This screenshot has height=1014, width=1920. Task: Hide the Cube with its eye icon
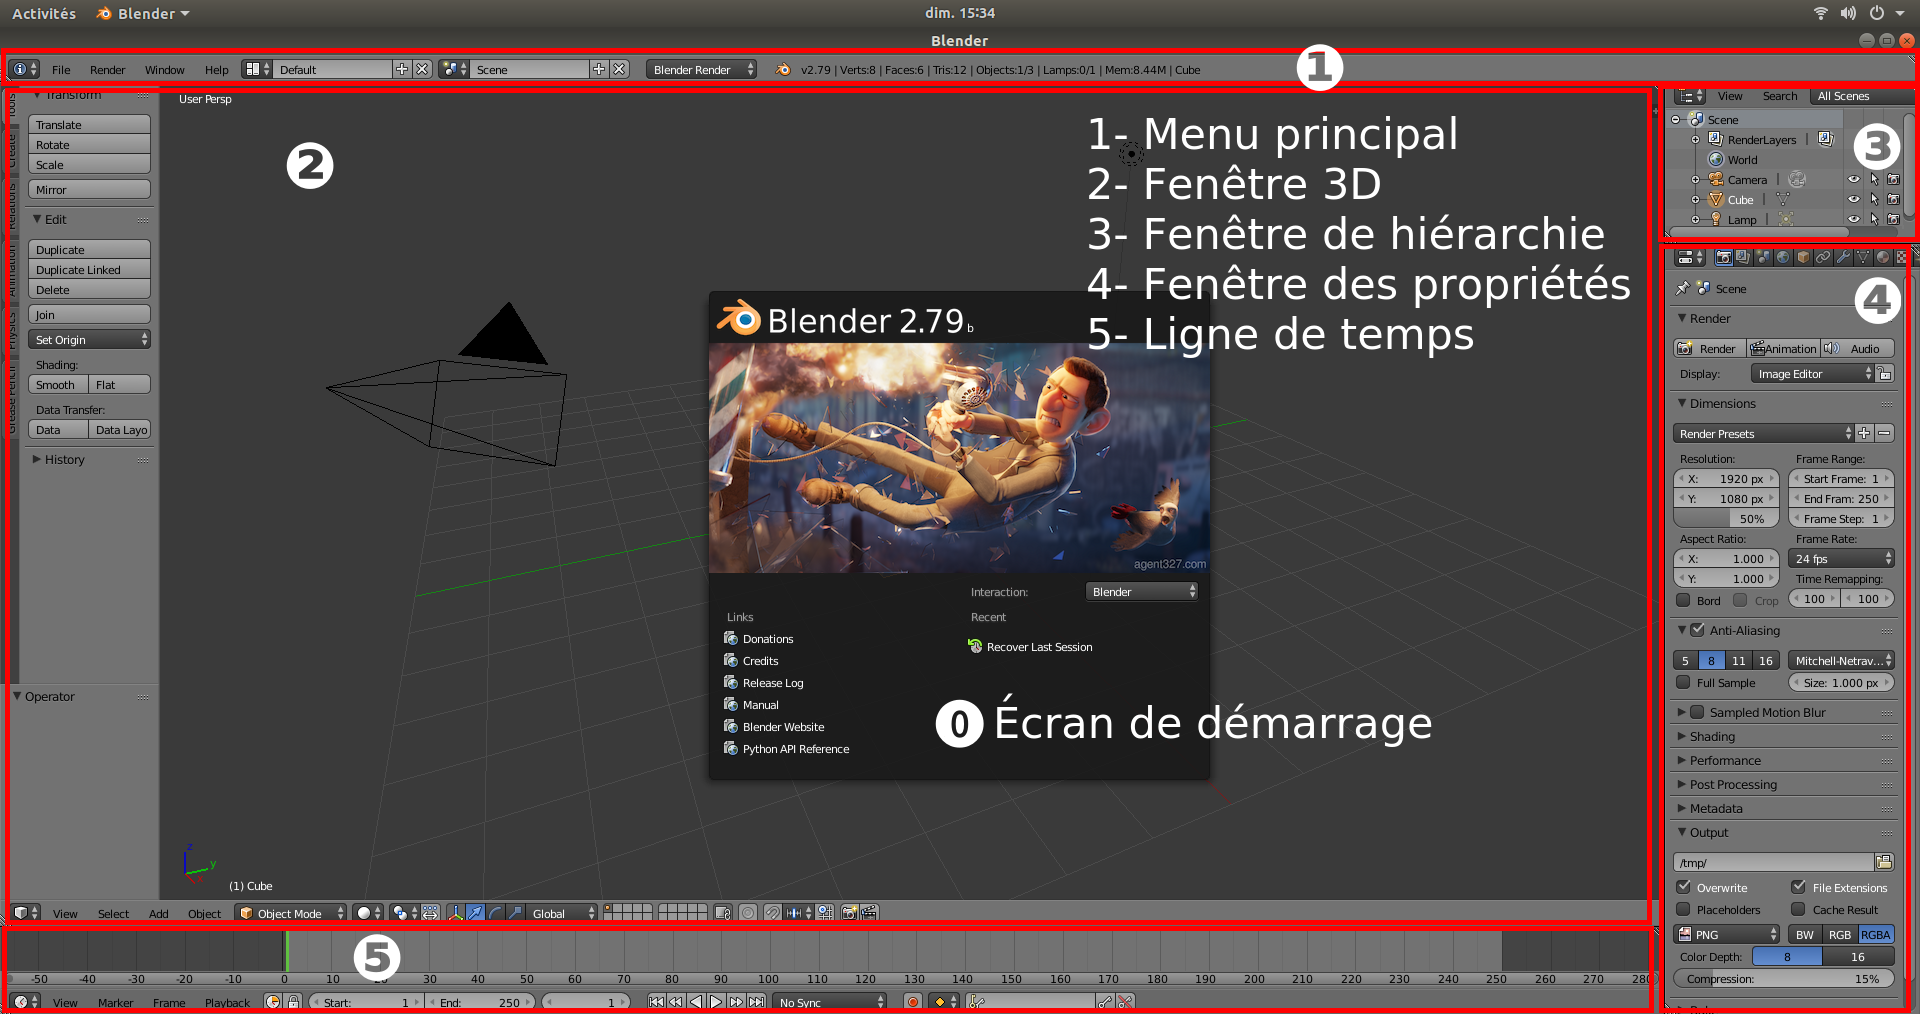click(1854, 199)
